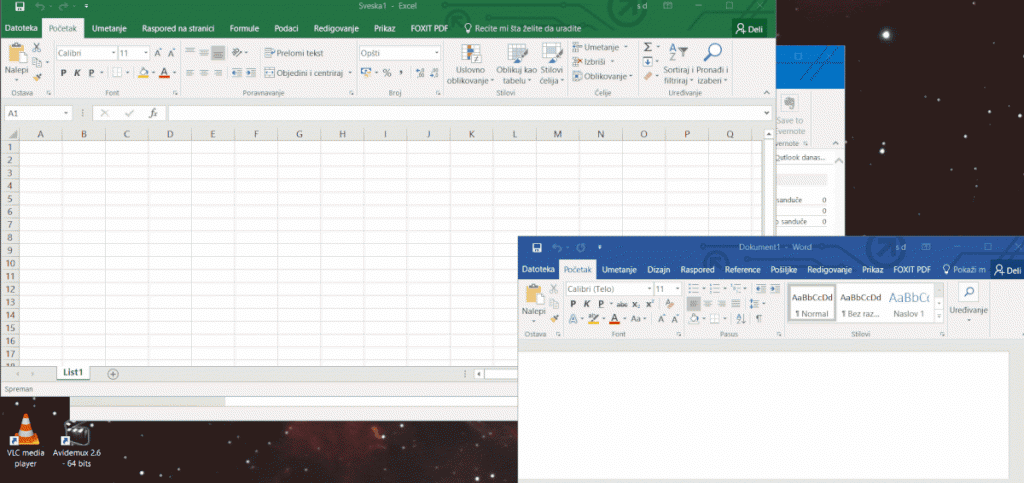Expand Word styles gallery more arrow
Viewport: 1024px width, 483px height.
(x=939, y=316)
